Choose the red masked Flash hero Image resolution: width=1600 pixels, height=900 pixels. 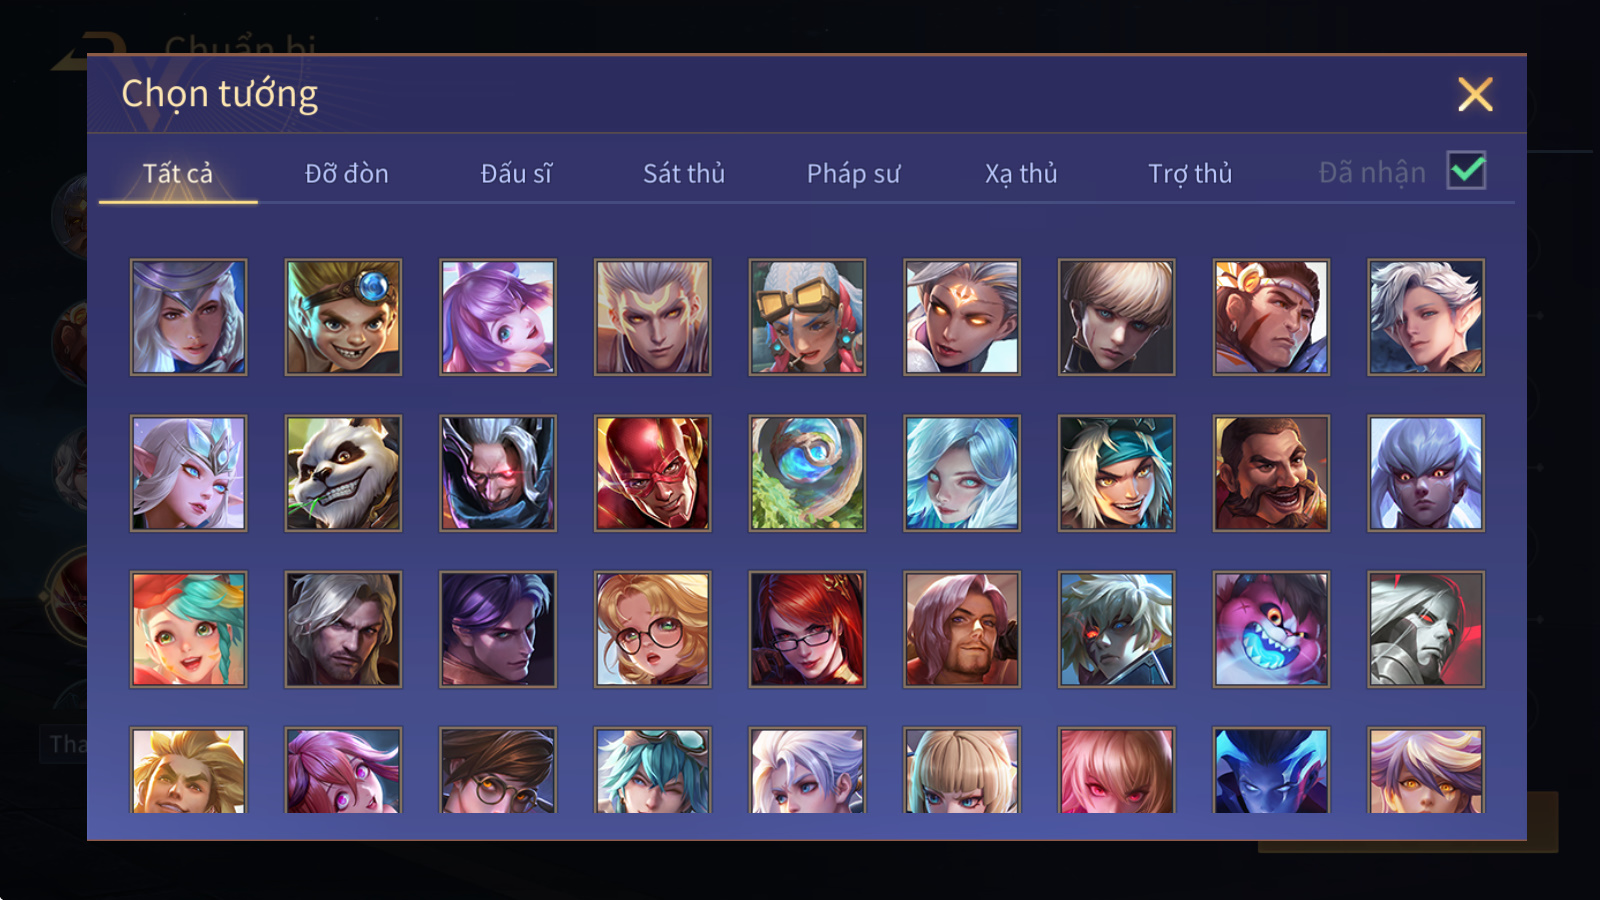point(653,473)
